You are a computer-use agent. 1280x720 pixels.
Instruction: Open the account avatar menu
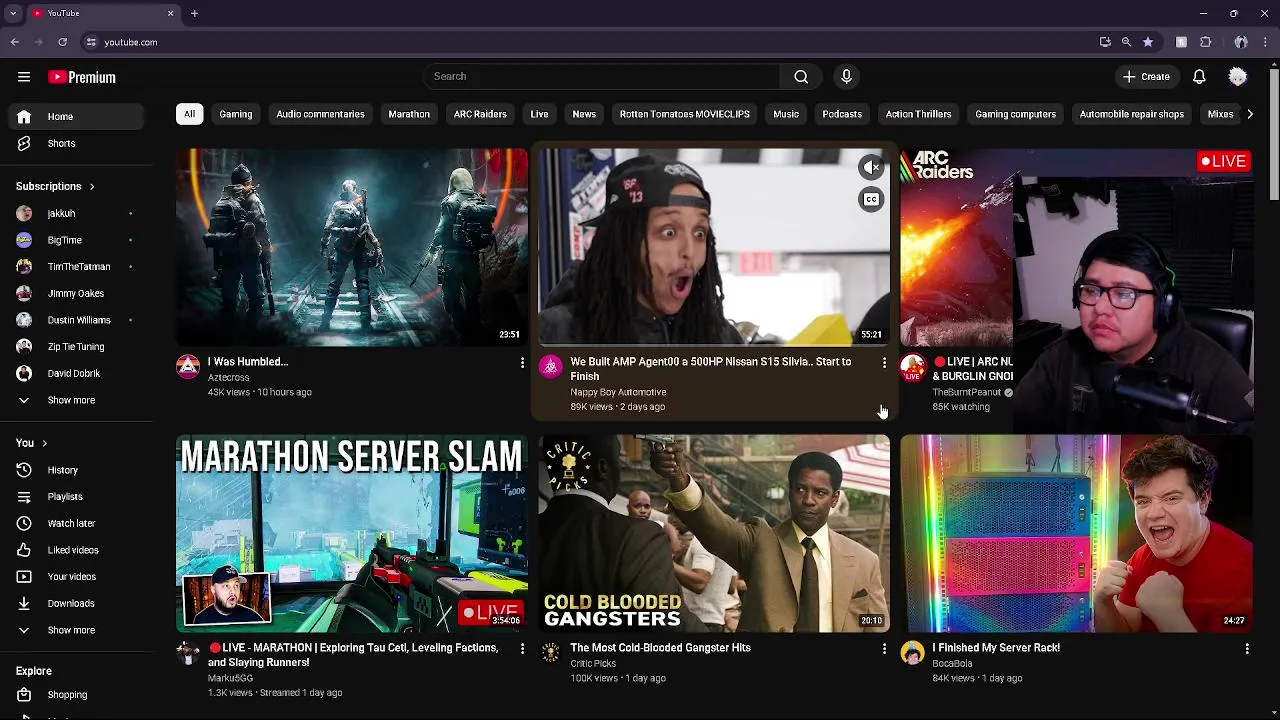[x=1238, y=76]
